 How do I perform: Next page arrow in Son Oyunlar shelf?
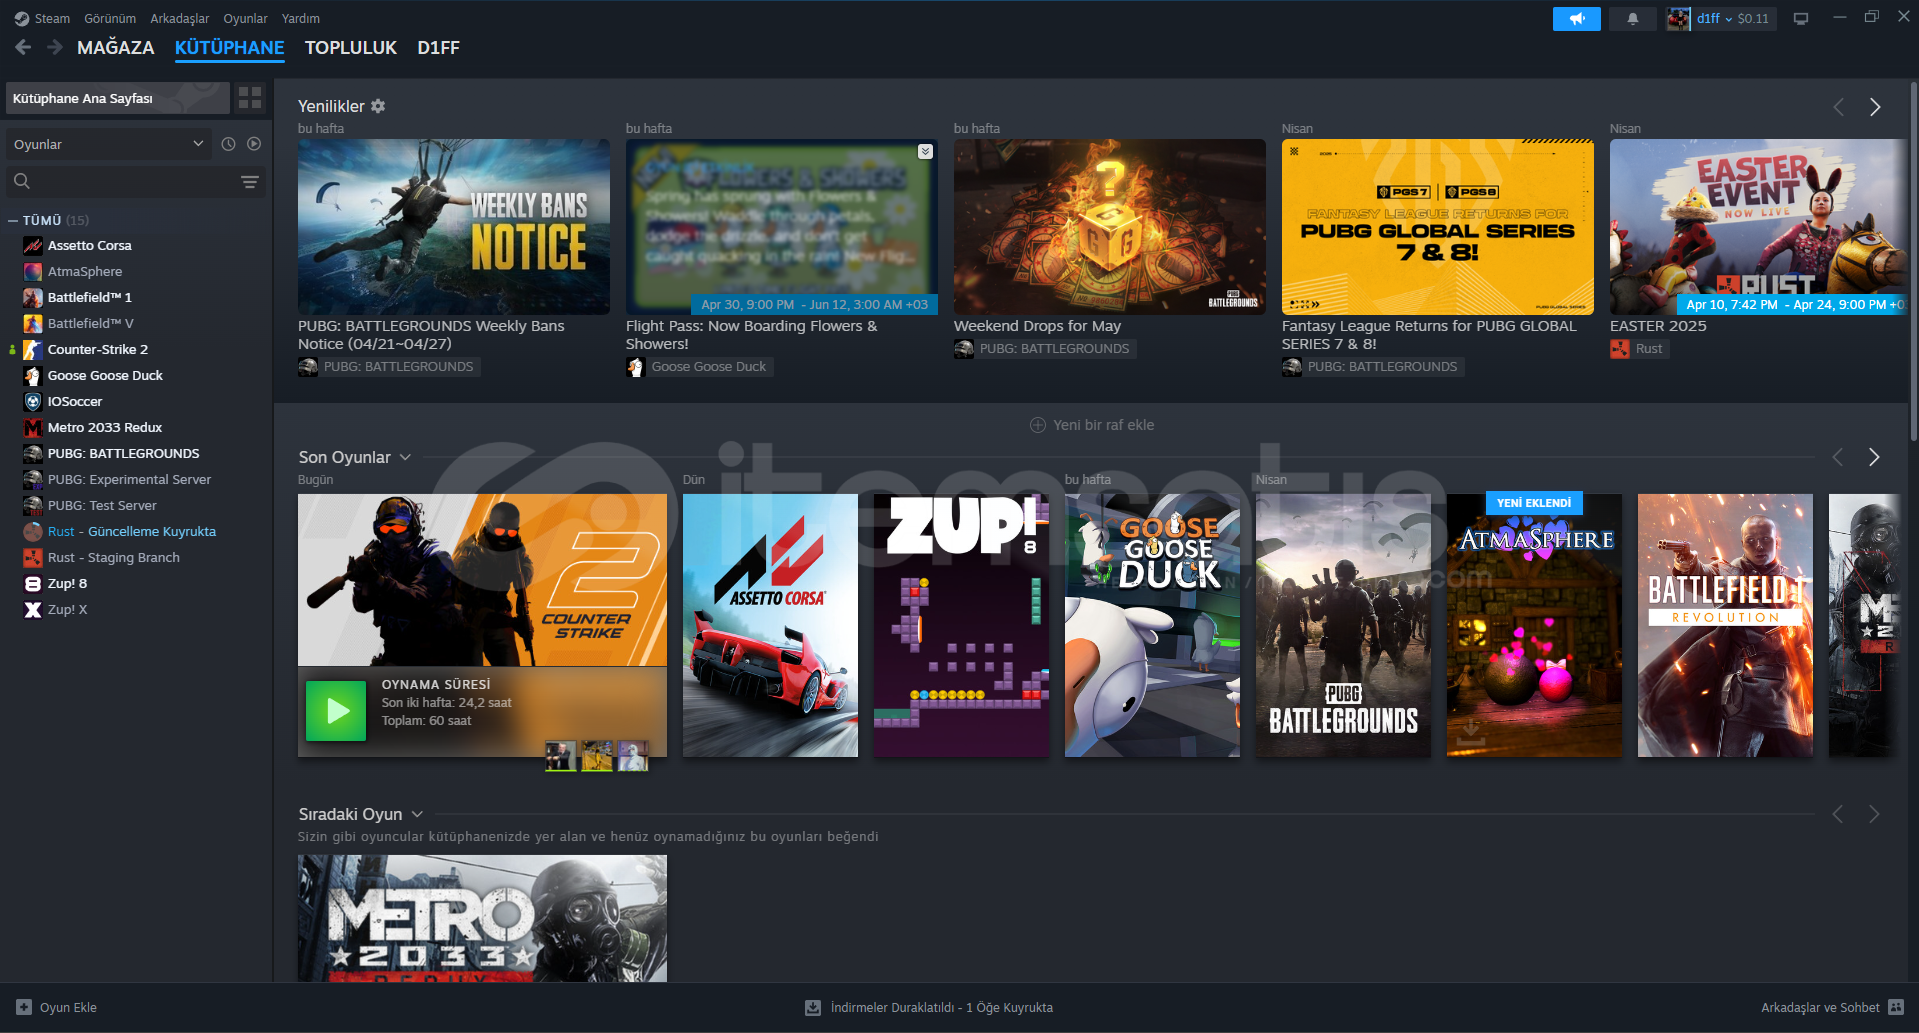[1874, 457]
